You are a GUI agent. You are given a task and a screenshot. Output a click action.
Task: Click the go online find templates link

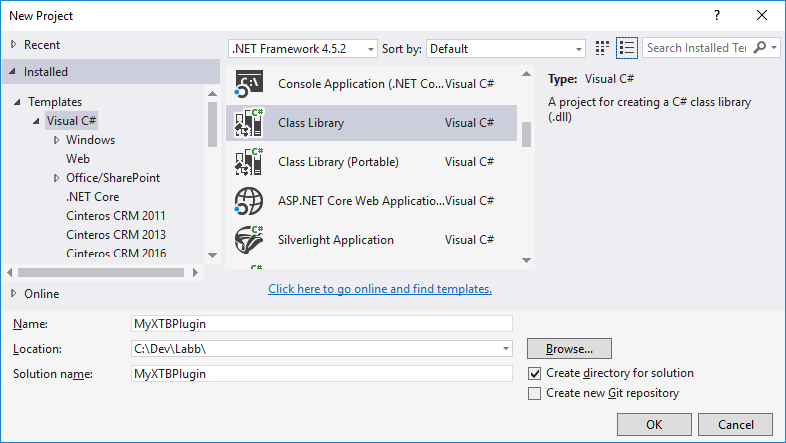pyautogui.click(x=380, y=289)
